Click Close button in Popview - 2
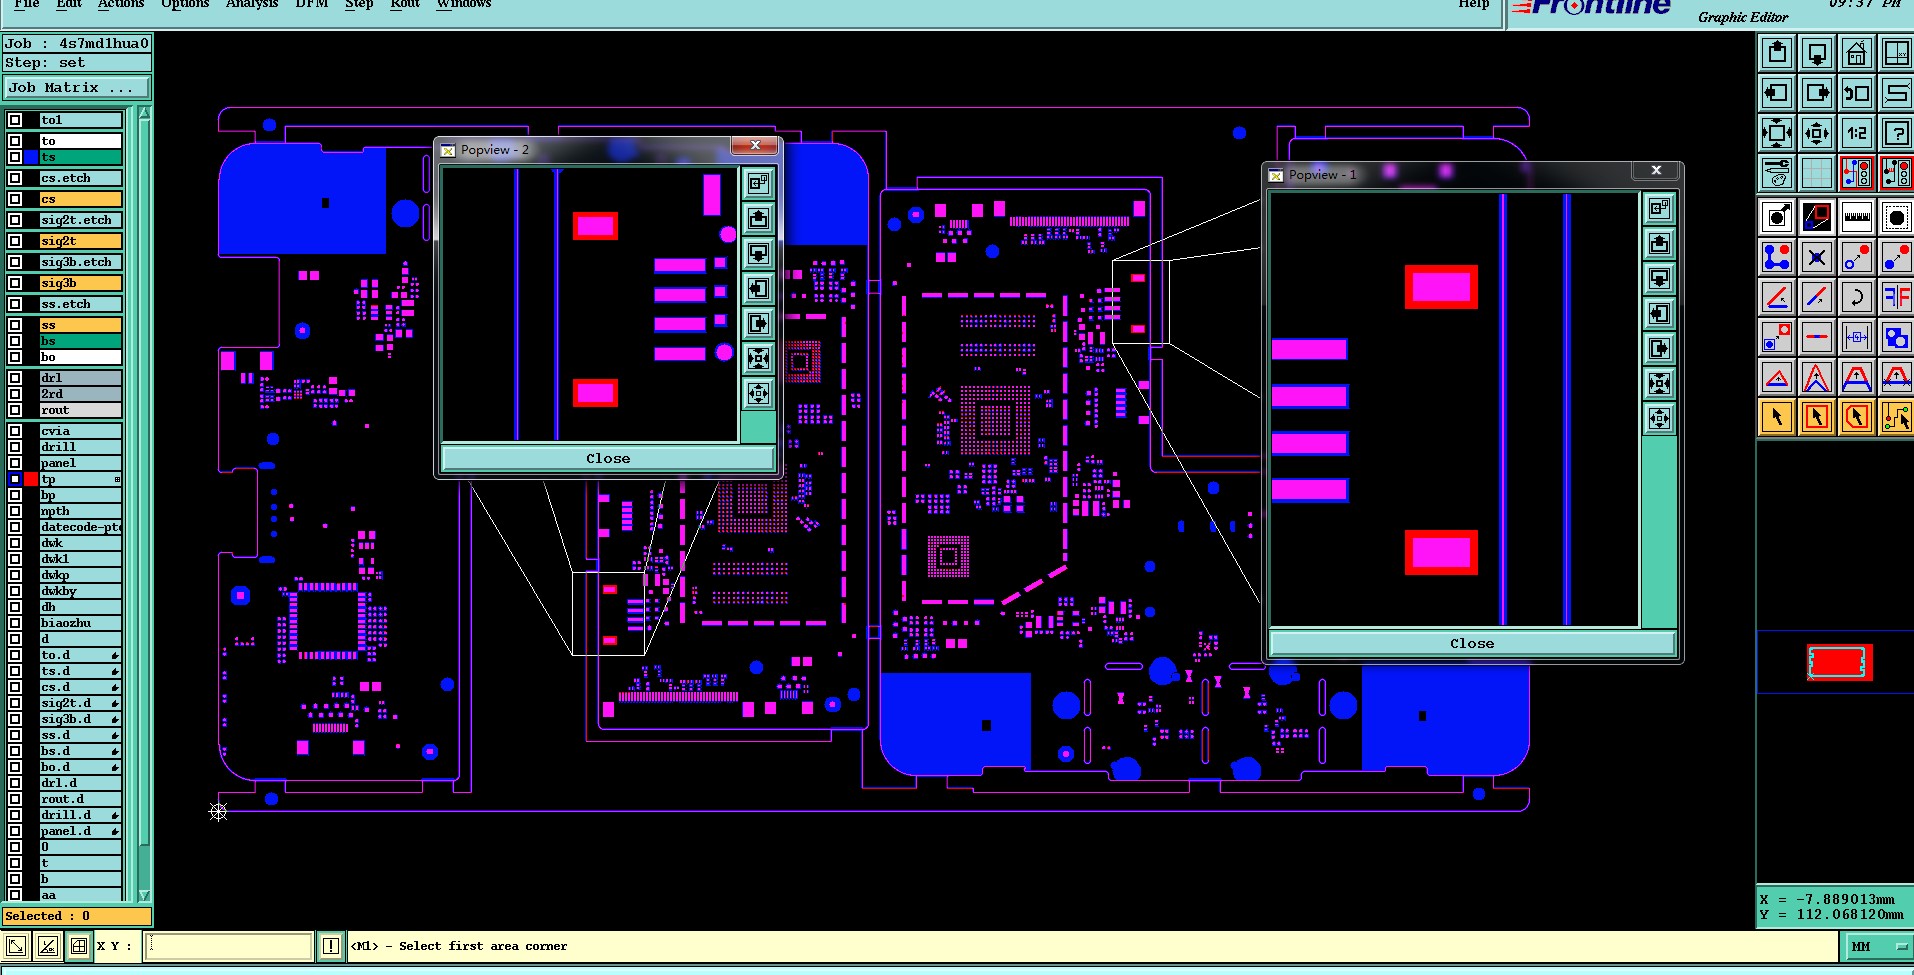This screenshot has height=975, width=1914. click(608, 458)
